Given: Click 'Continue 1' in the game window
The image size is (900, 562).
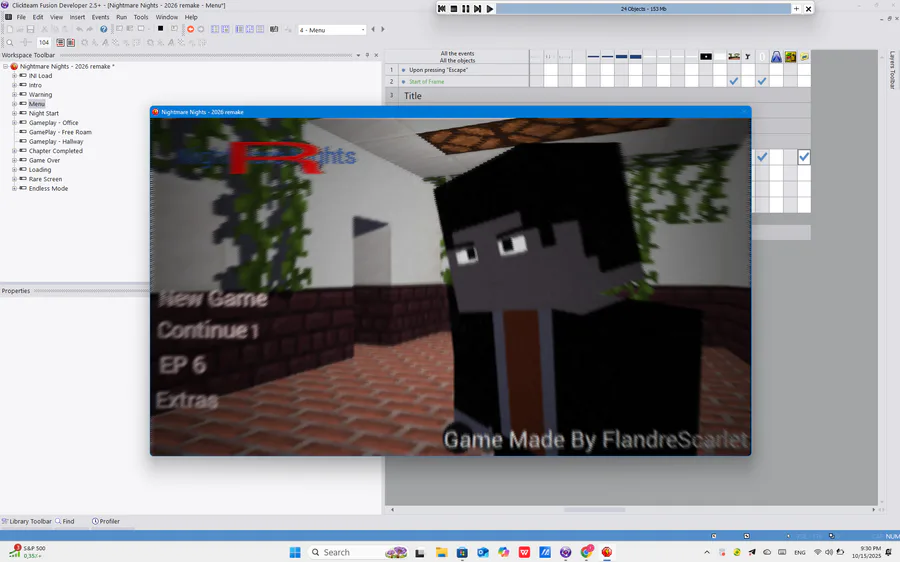Looking at the screenshot, I should point(208,330).
